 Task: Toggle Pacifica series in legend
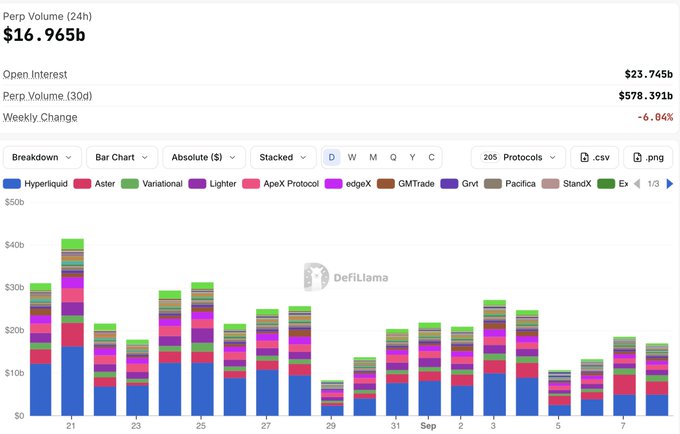tap(510, 184)
